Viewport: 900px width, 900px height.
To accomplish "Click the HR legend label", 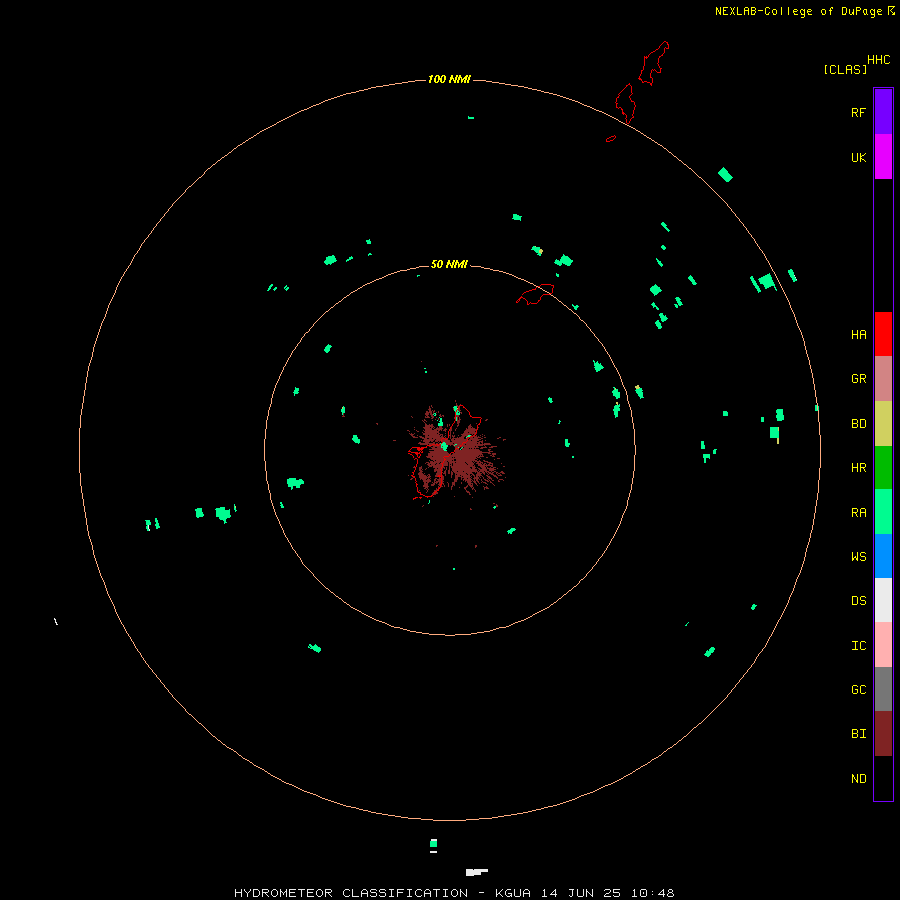I will click(858, 468).
